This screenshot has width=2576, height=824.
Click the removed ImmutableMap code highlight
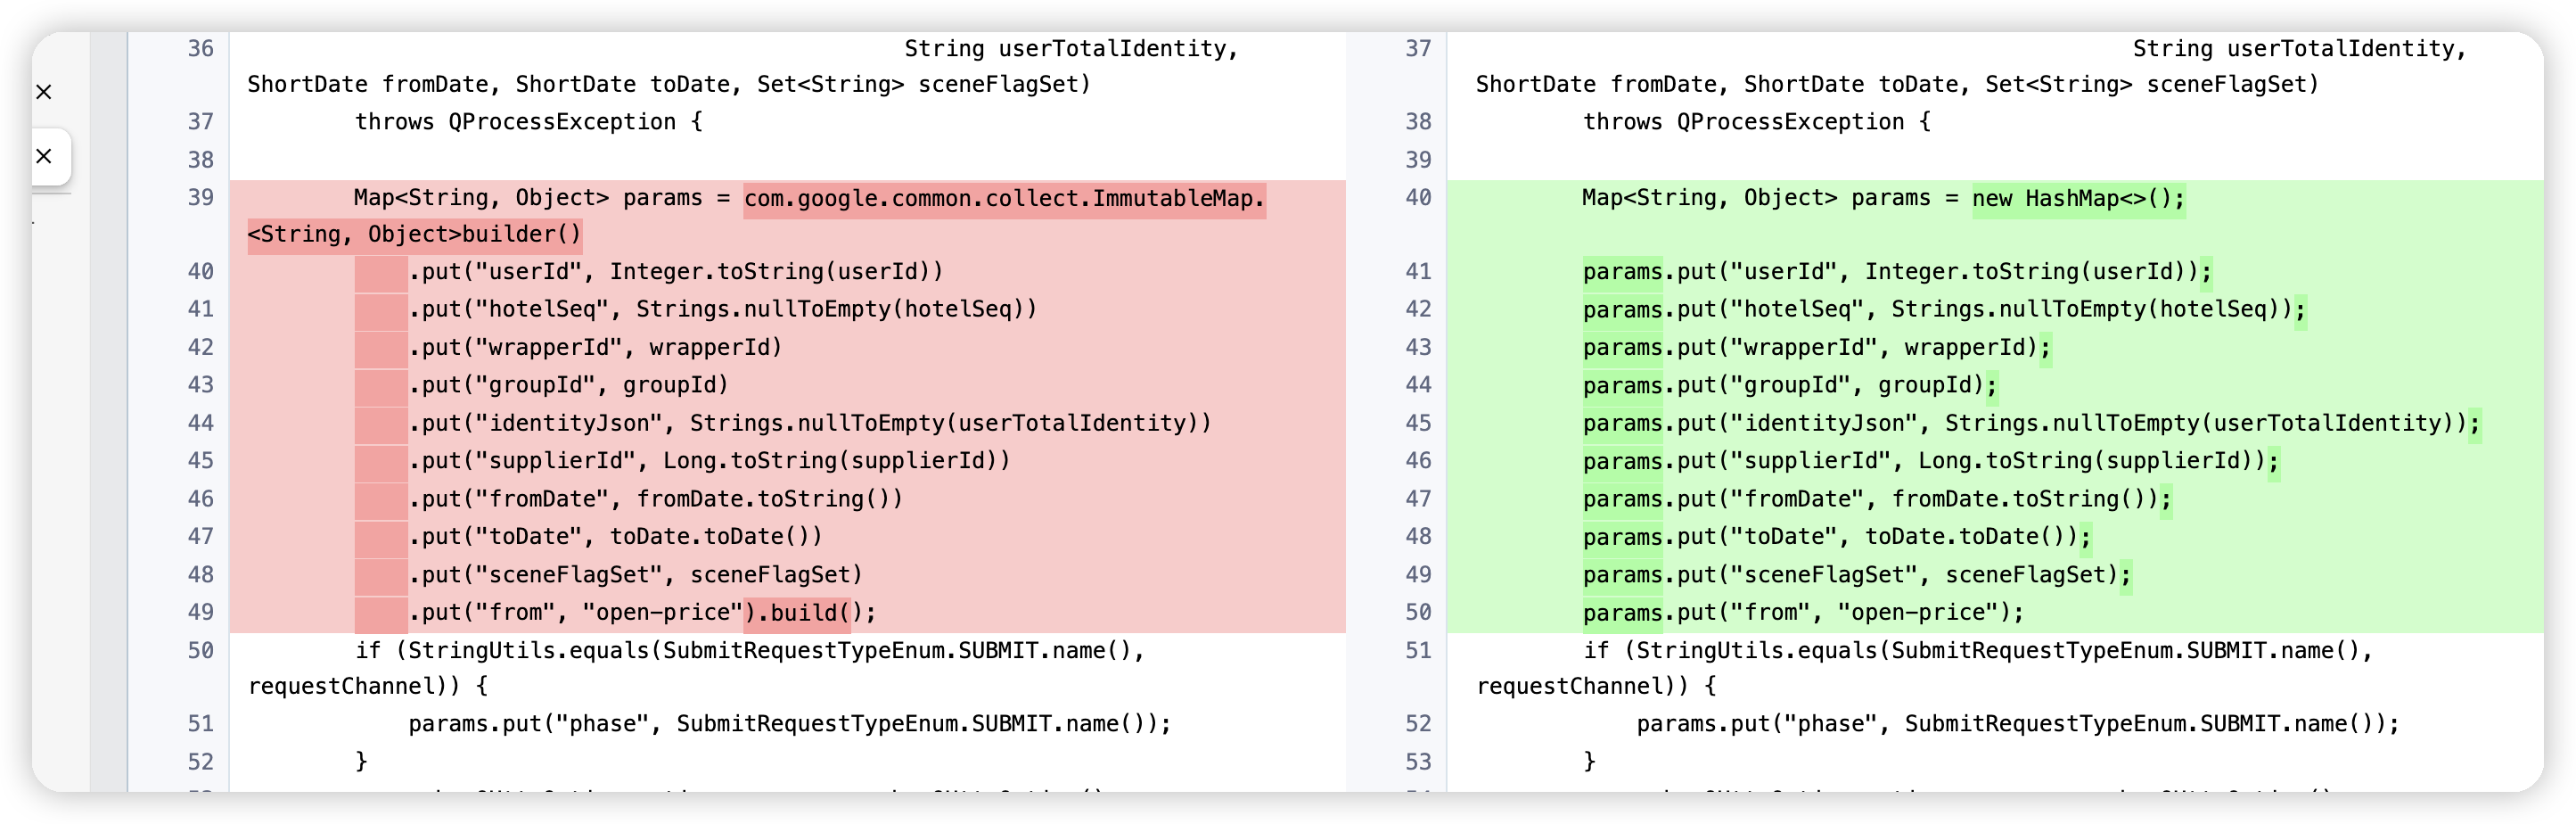point(1004,199)
